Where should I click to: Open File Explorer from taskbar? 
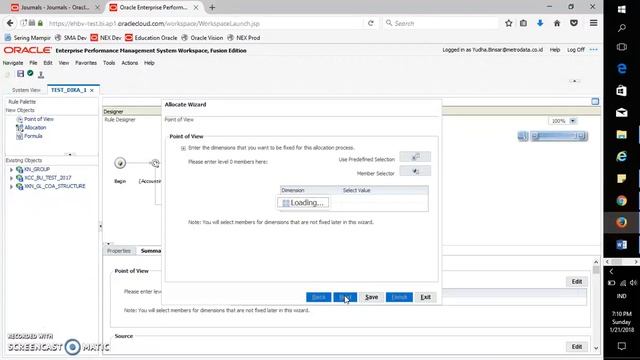pyautogui.click(x=622, y=134)
